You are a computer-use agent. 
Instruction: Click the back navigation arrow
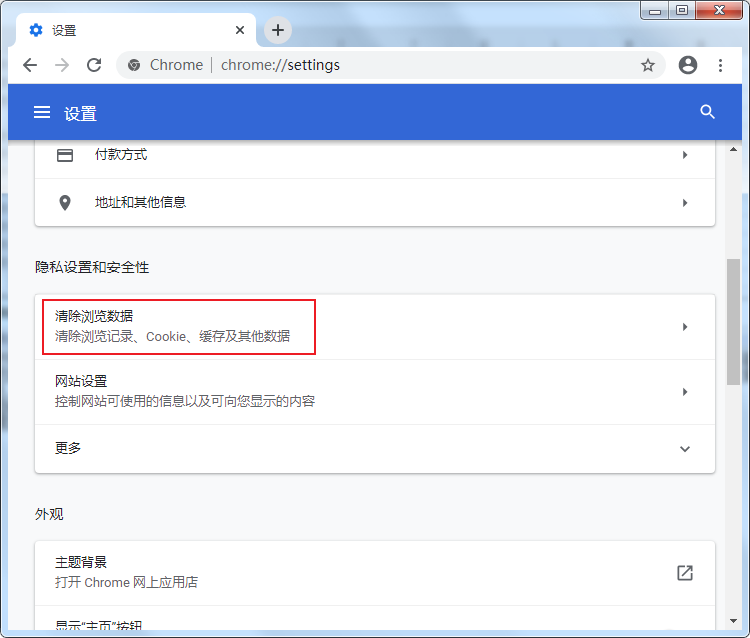click(x=30, y=65)
